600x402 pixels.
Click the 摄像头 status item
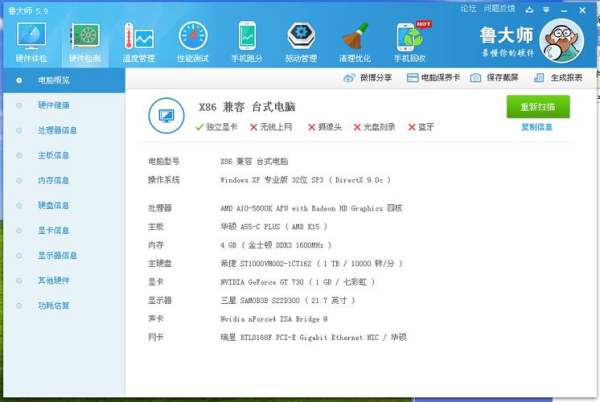325,127
